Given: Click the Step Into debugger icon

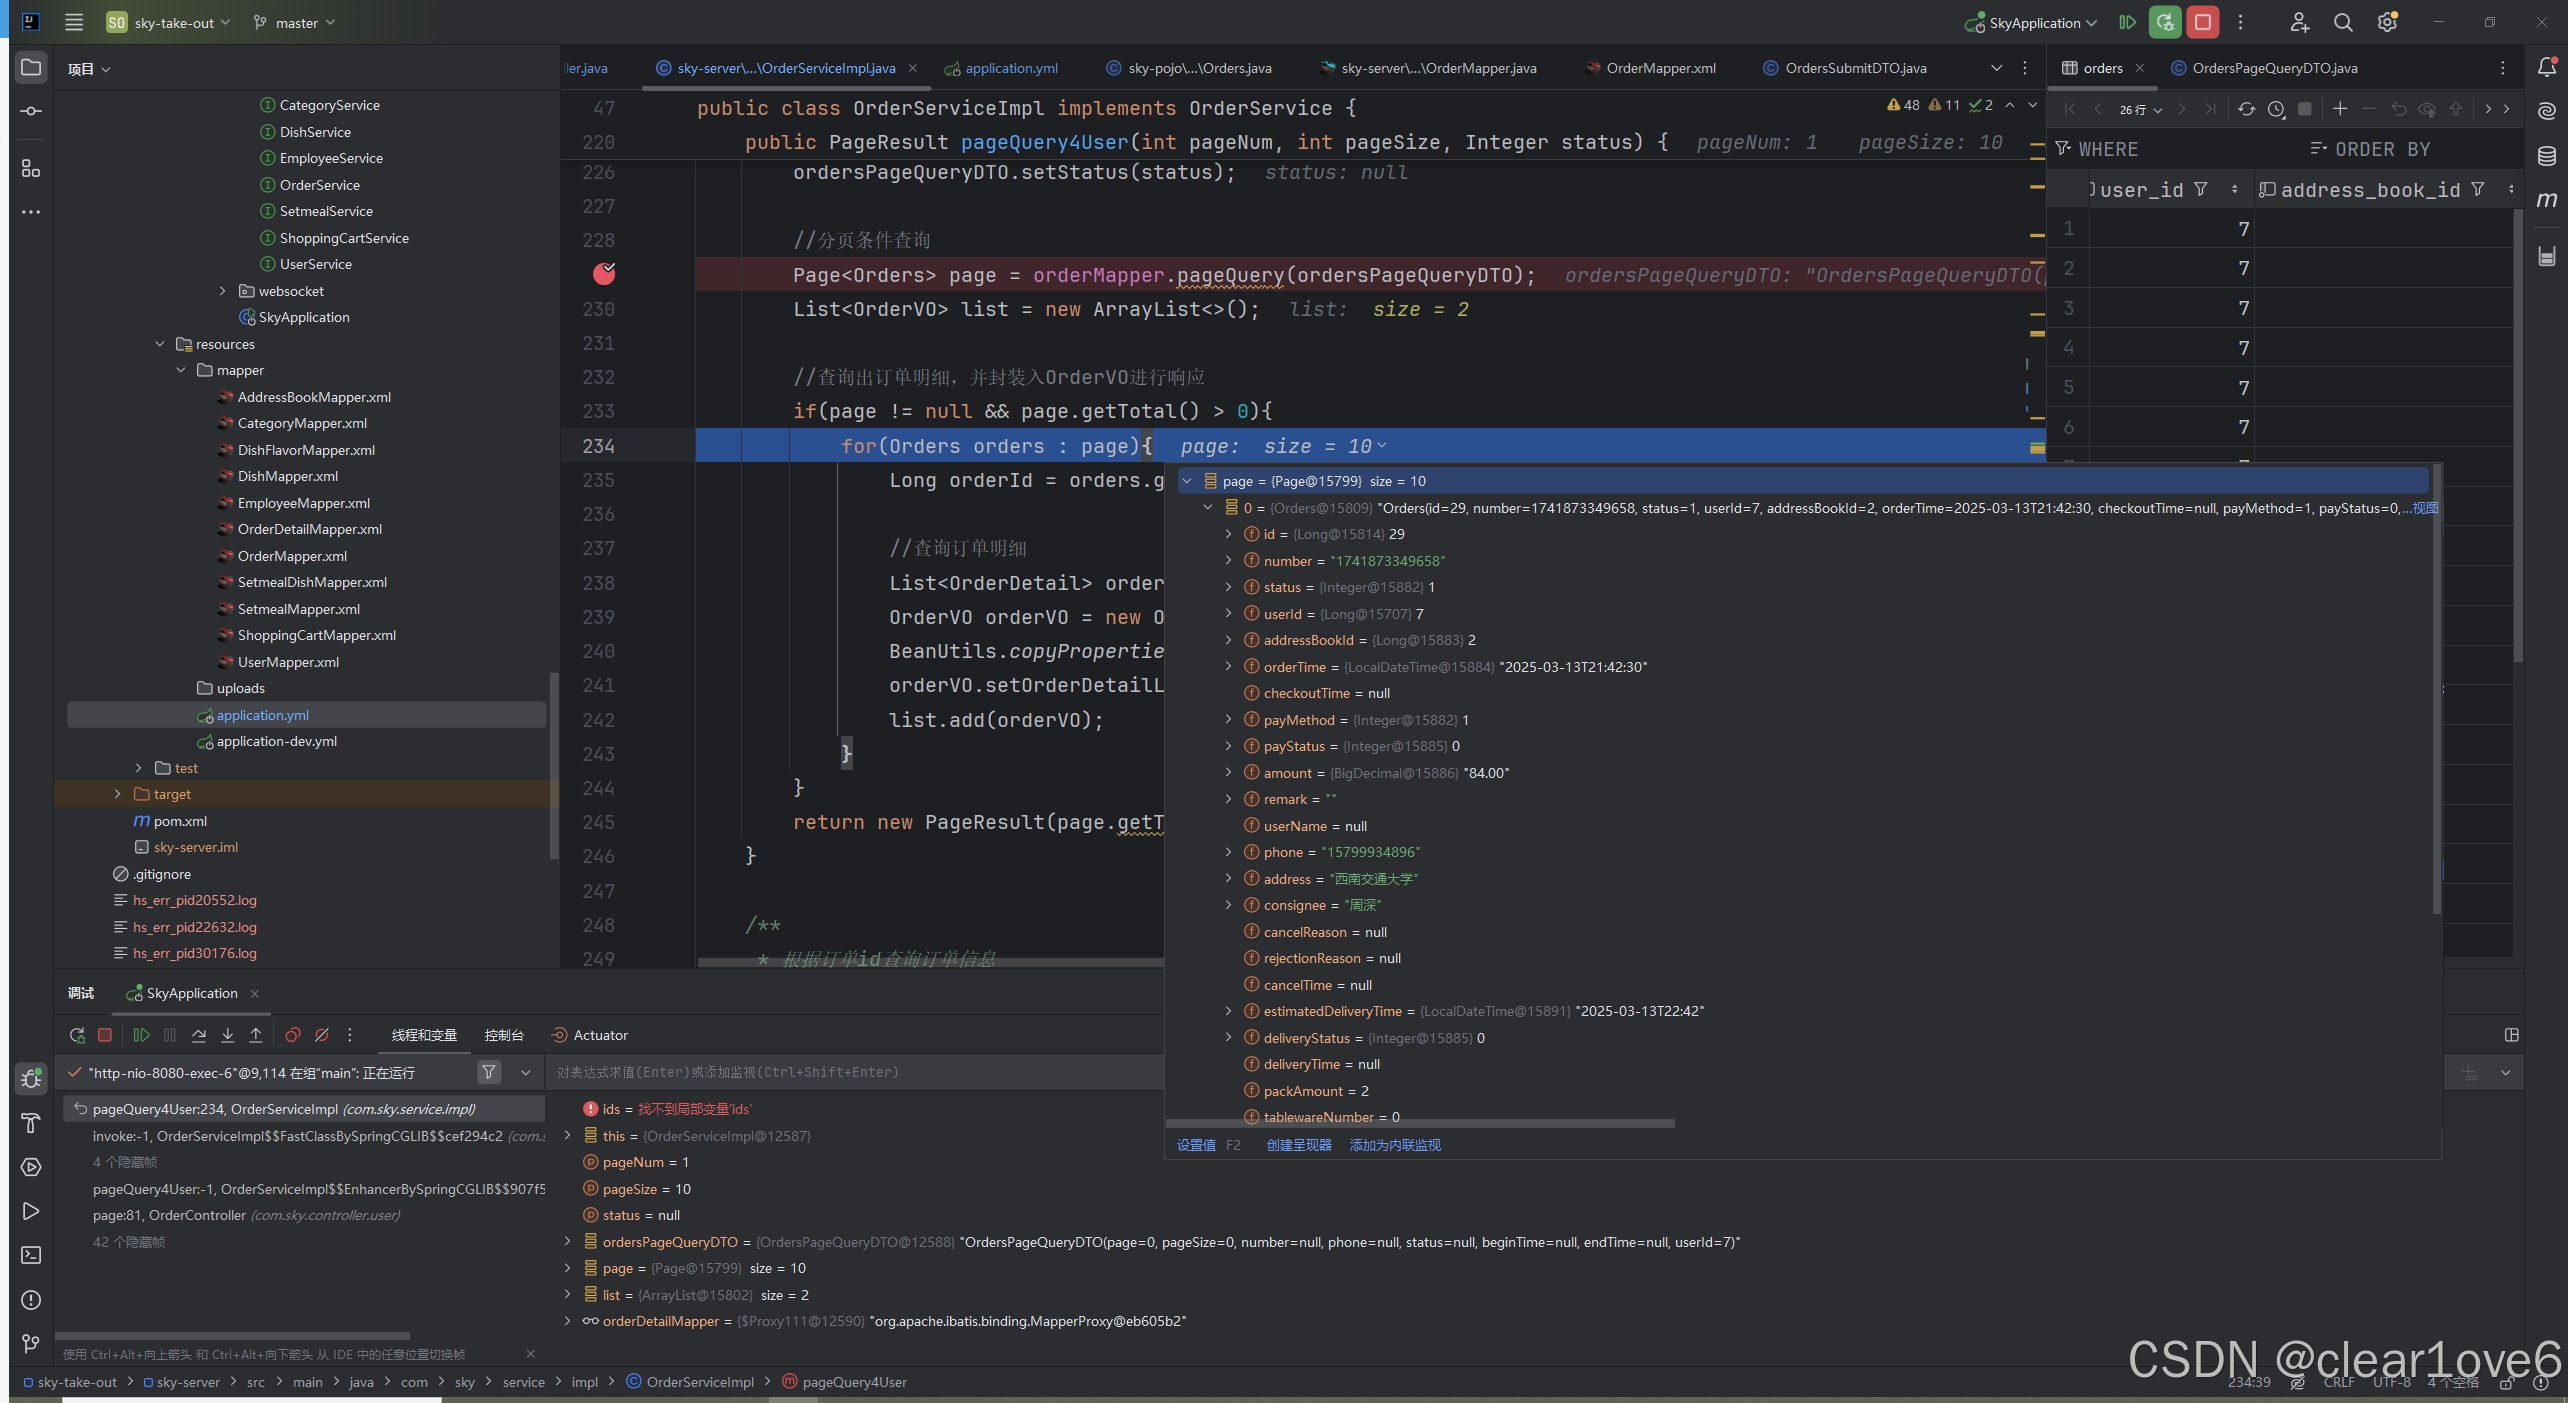Looking at the screenshot, I should [x=228, y=1035].
